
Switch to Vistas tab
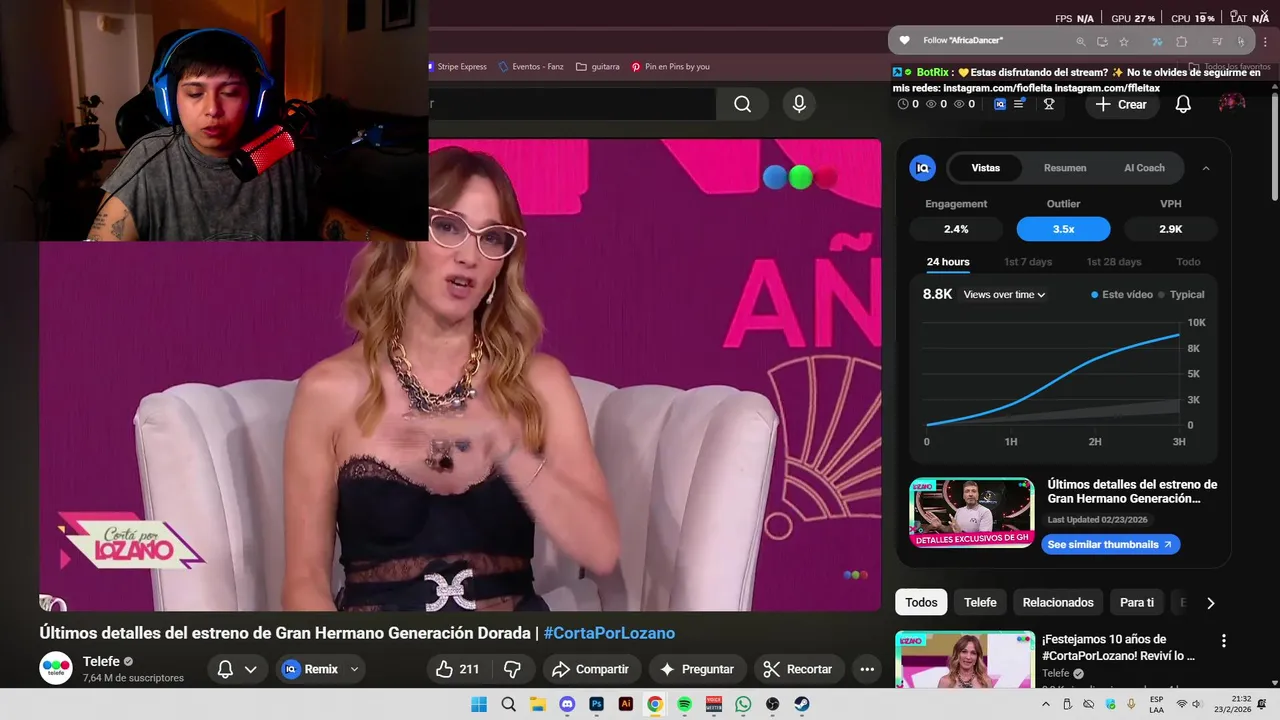click(x=986, y=168)
